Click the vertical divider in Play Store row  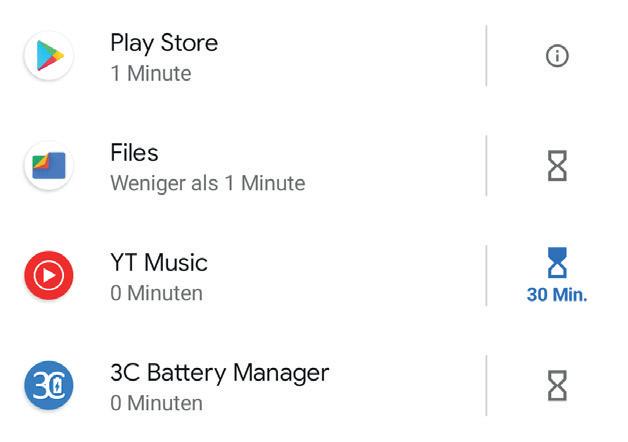pos(487,56)
